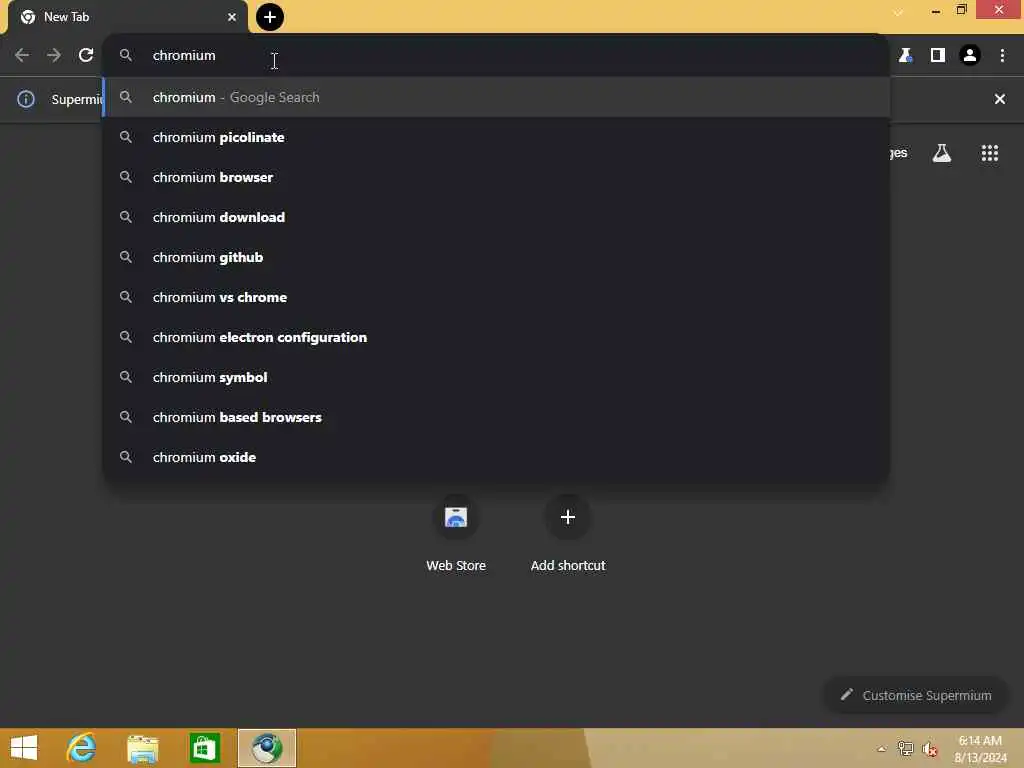This screenshot has height=768, width=1024.
Task: Open the experiments flask icon in toolbar
Action: click(905, 56)
